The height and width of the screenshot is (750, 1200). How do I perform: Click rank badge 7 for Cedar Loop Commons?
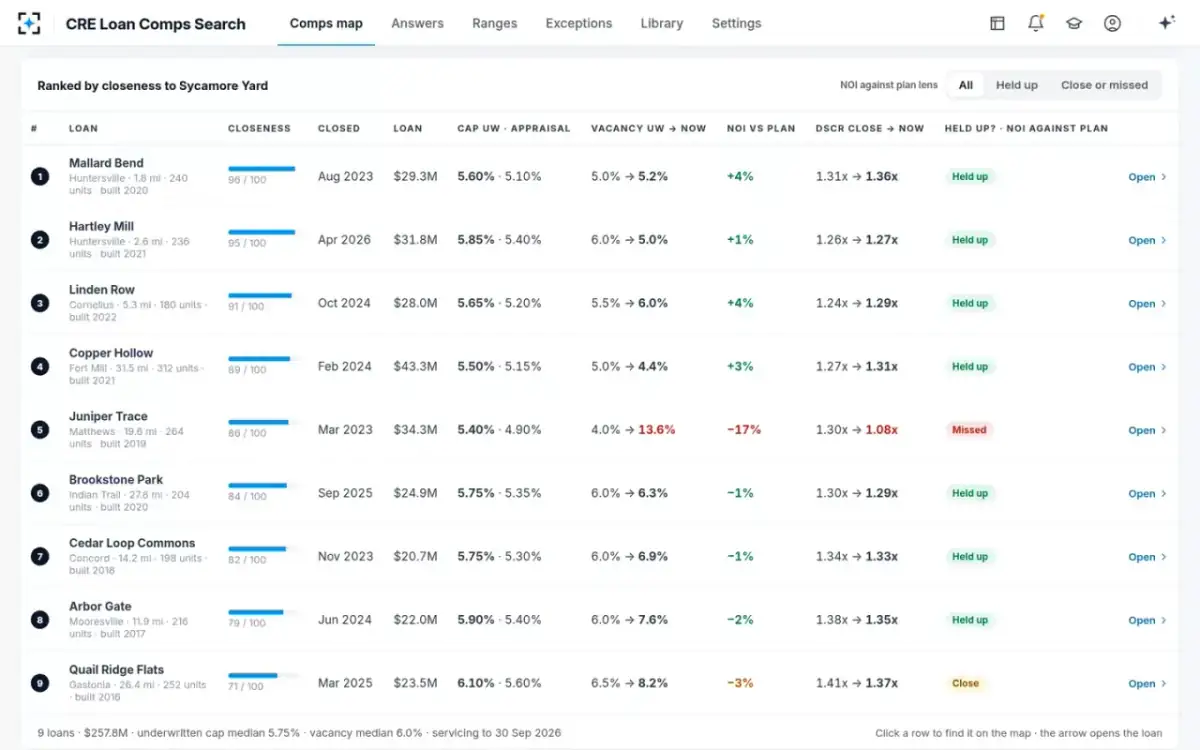coord(40,557)
